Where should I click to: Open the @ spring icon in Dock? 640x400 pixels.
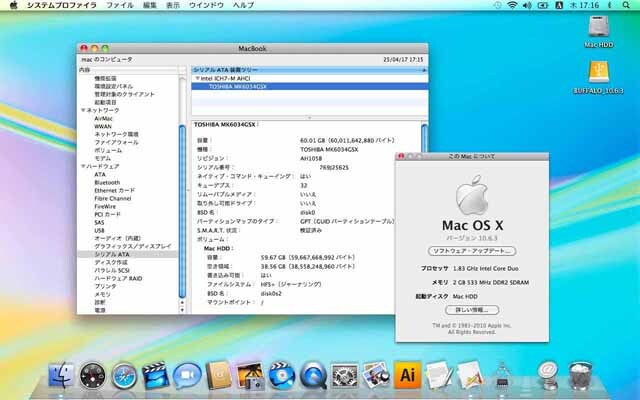pyautogui.click(x=548, y=375)
